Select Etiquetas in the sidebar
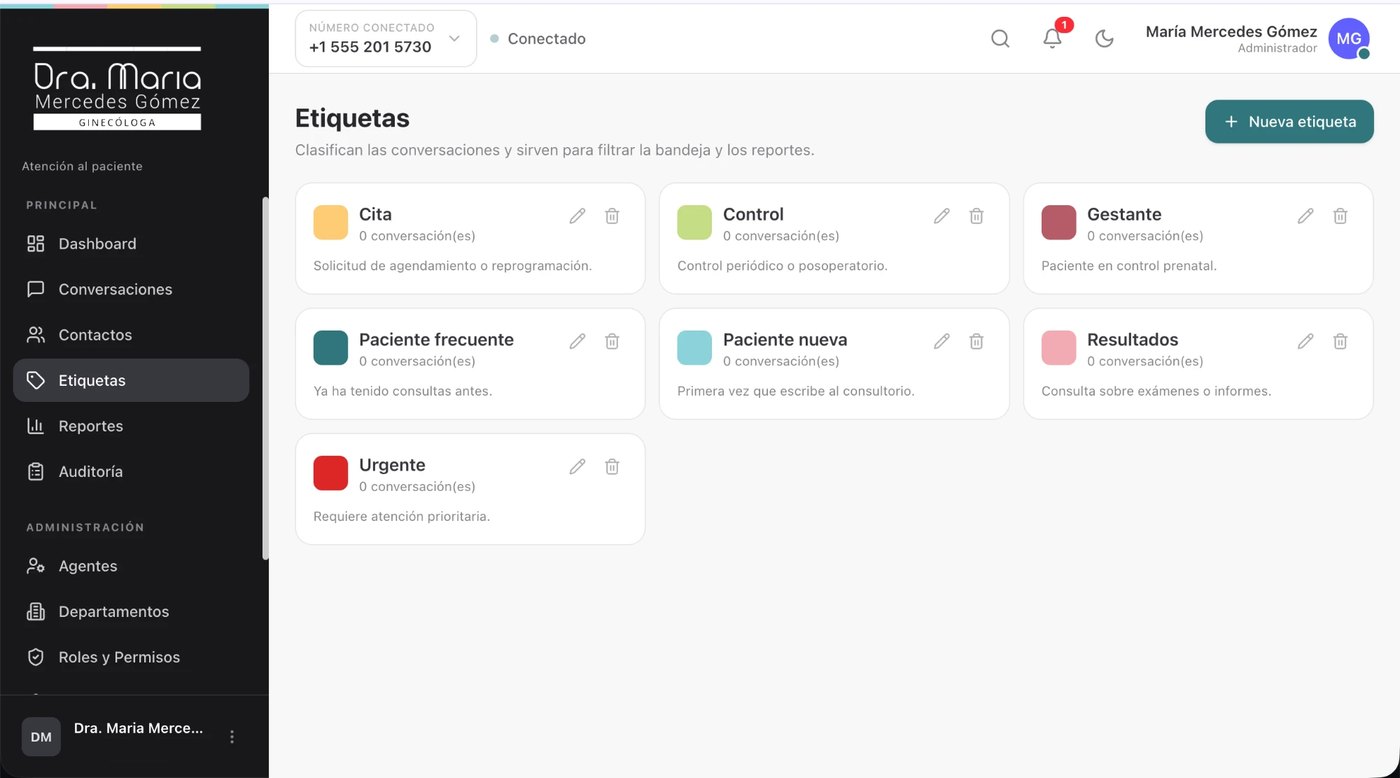This screenshot has width=1400, height=778. click(x=131, y=380)
